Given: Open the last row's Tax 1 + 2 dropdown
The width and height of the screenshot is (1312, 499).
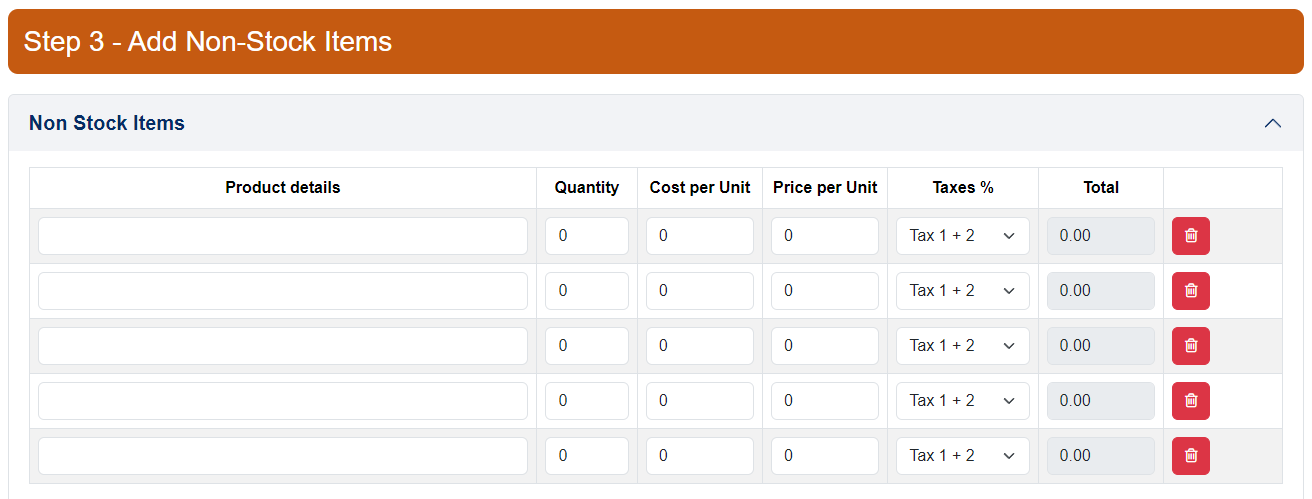Looking at the screenshot, I should (x=962, y=456).
